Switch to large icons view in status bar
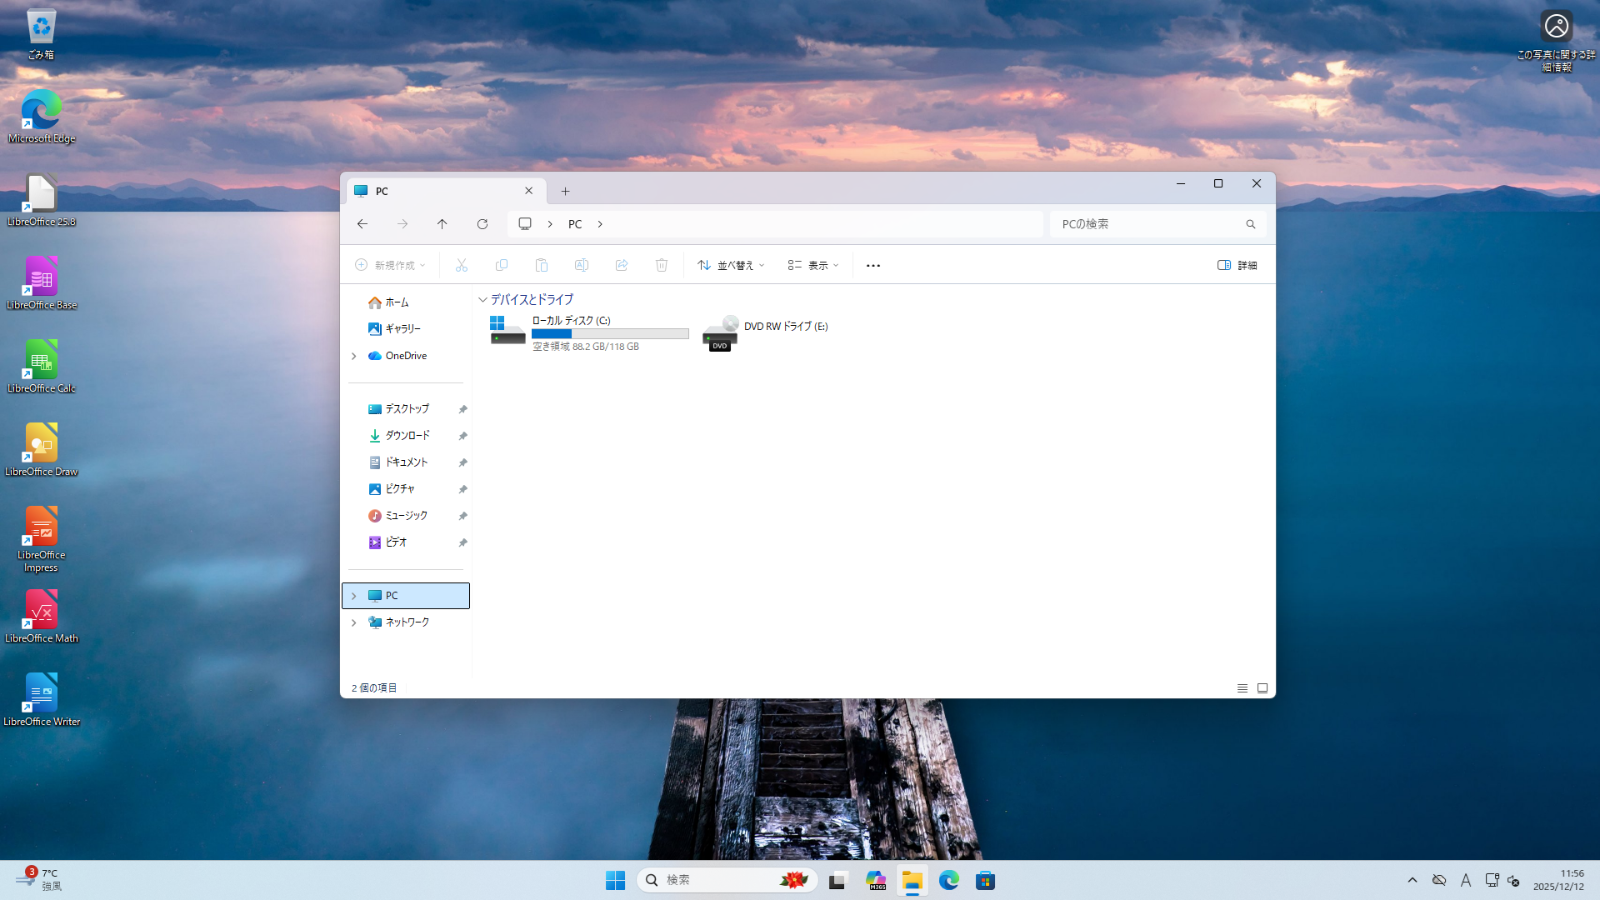 pos(1262,688)
